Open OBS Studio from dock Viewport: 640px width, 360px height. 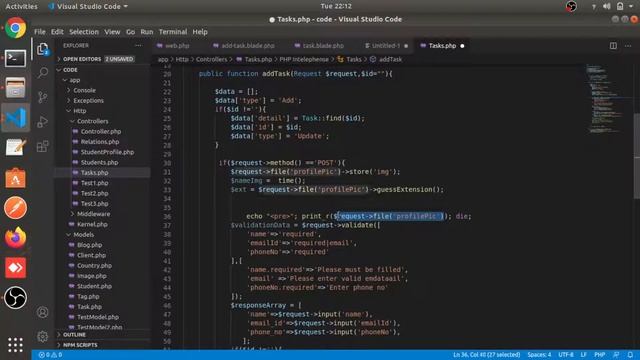[16, 298]
